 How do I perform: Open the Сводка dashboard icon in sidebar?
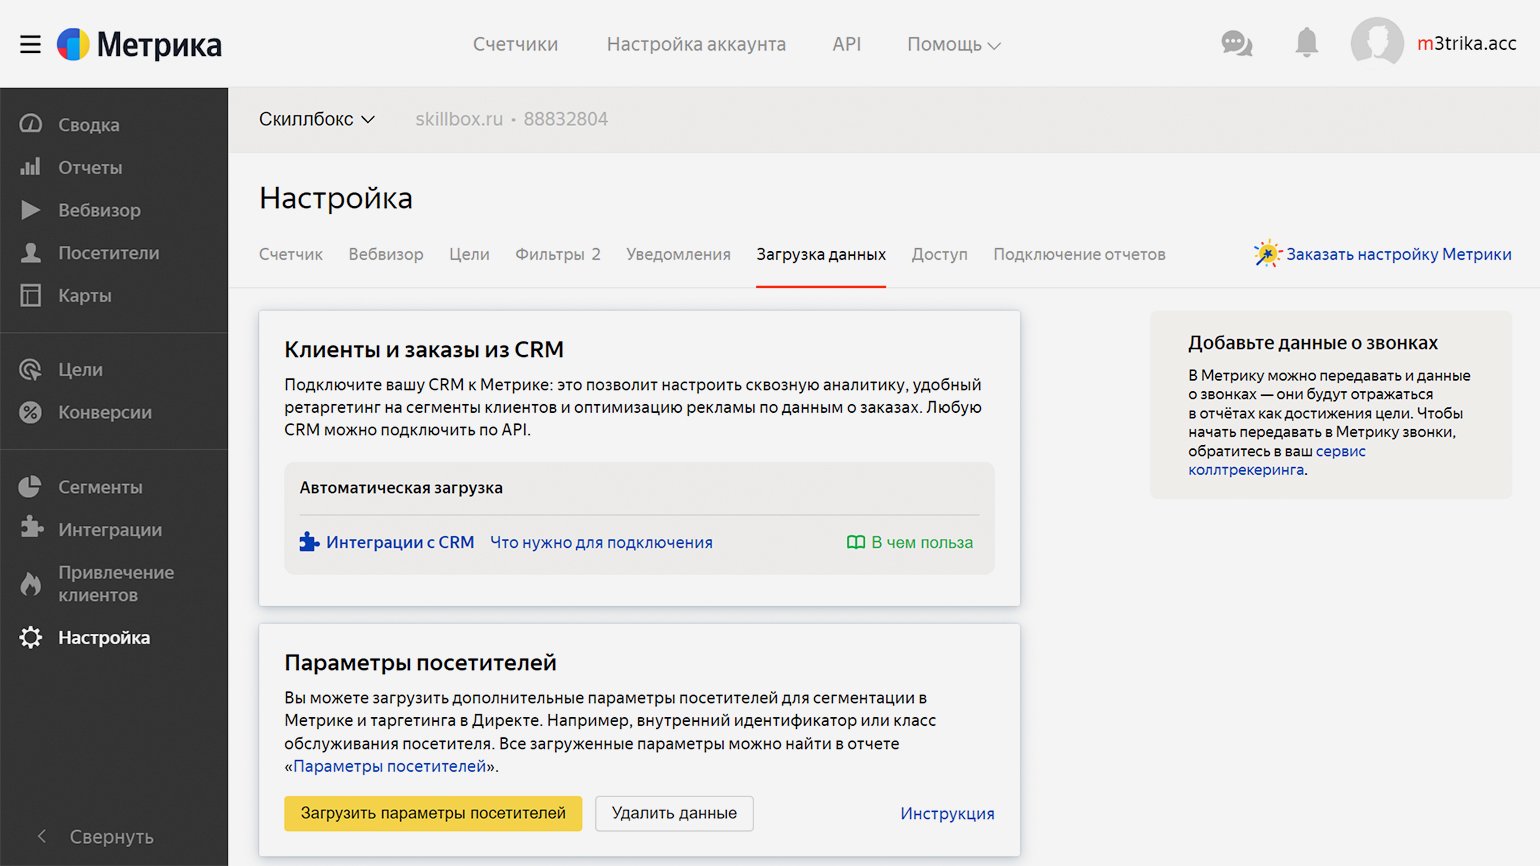click(31, 124)
